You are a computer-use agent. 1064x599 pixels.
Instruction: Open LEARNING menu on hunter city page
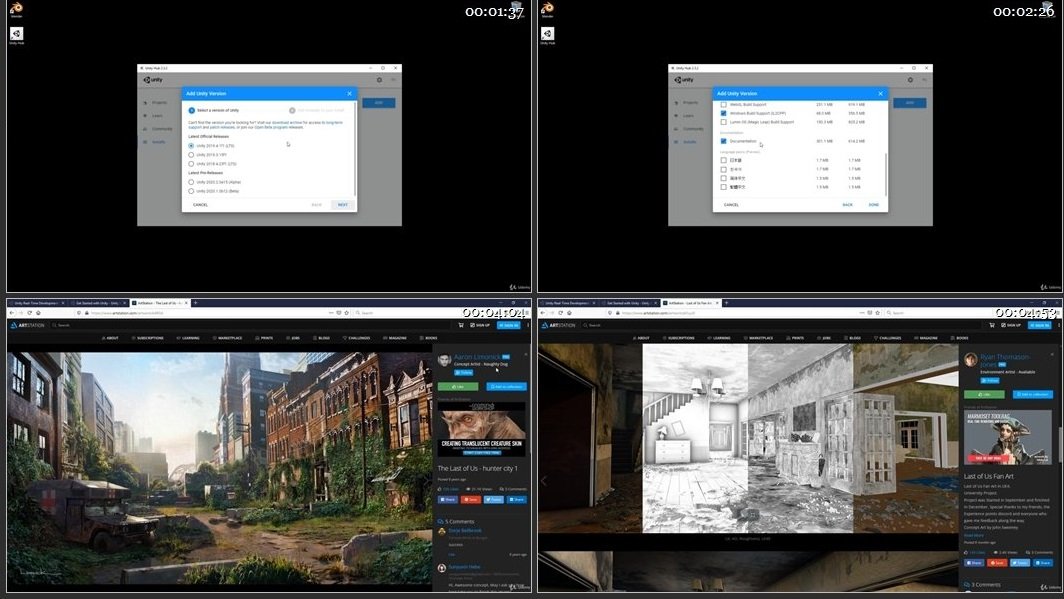click(x=188, y=338)
